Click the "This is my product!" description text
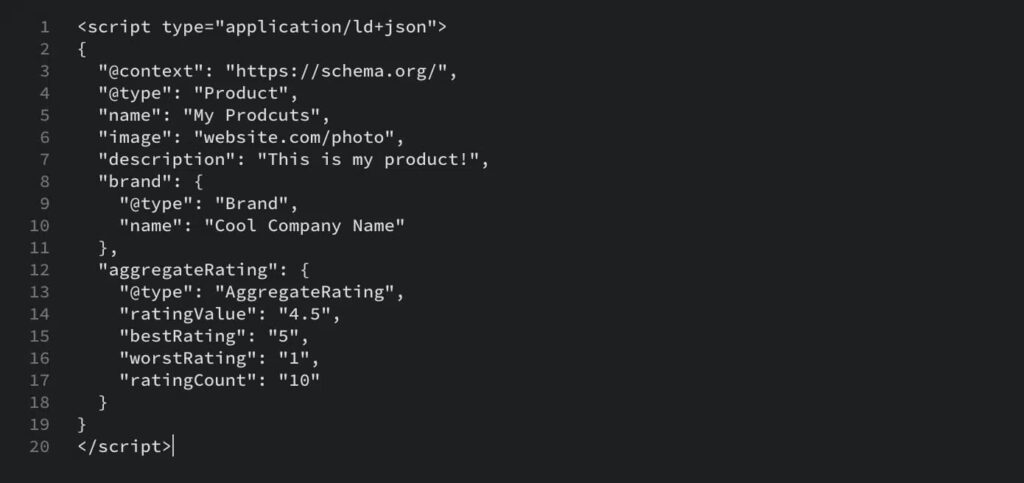1024x483 pixels. coord(368,160)
